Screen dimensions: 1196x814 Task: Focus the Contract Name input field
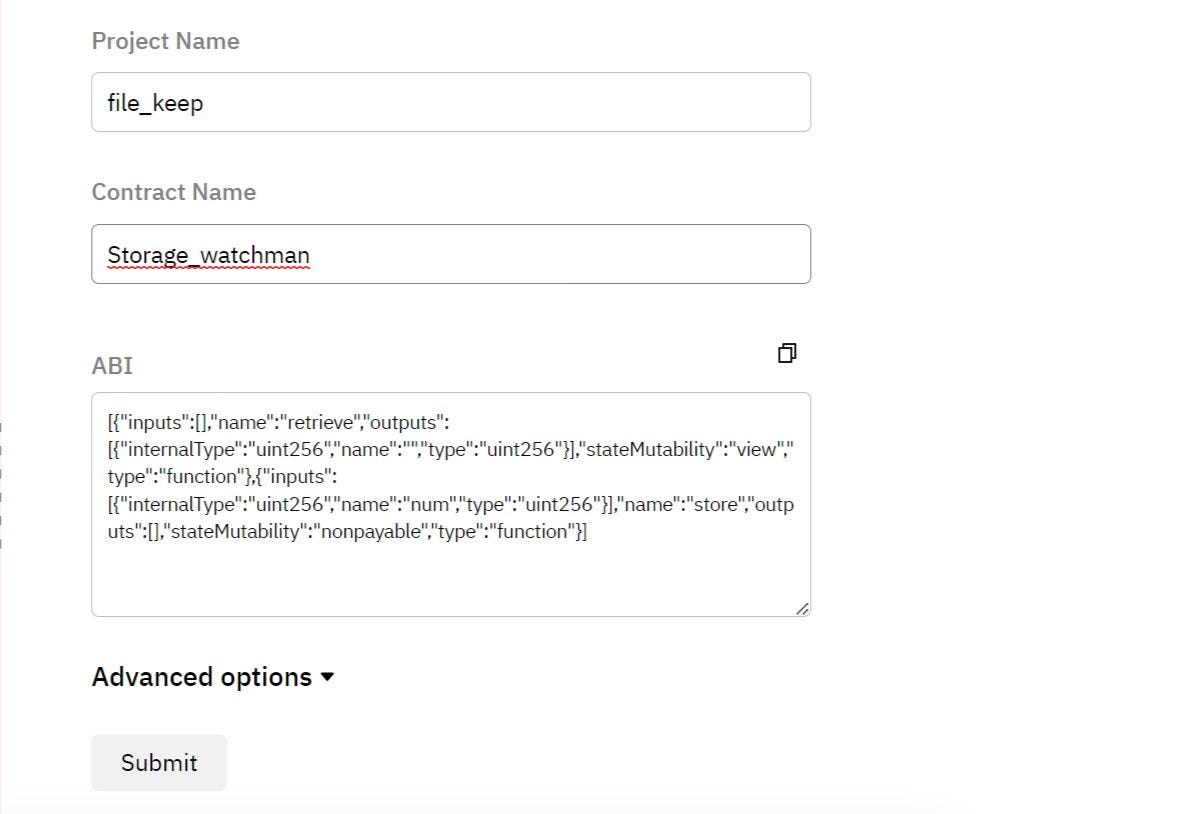point(451,254)
